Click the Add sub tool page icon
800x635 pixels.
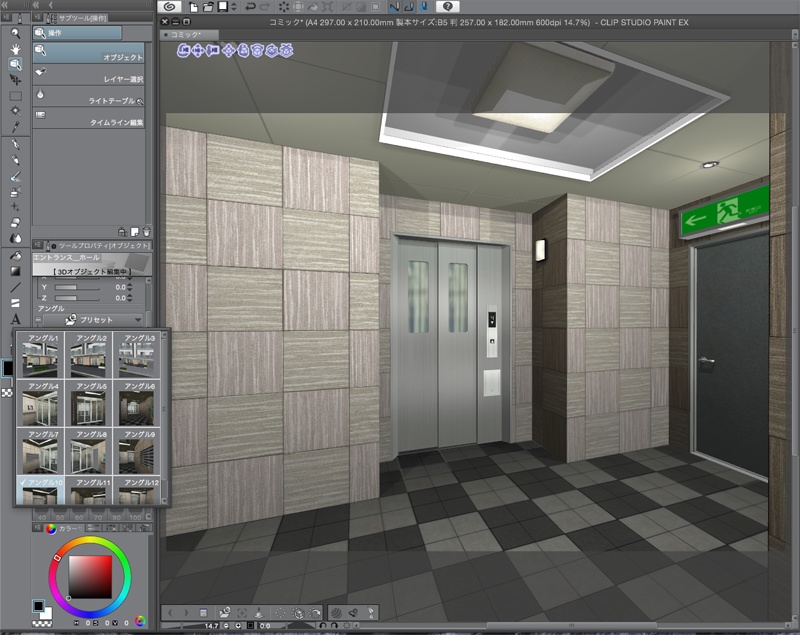coord(135,232)
